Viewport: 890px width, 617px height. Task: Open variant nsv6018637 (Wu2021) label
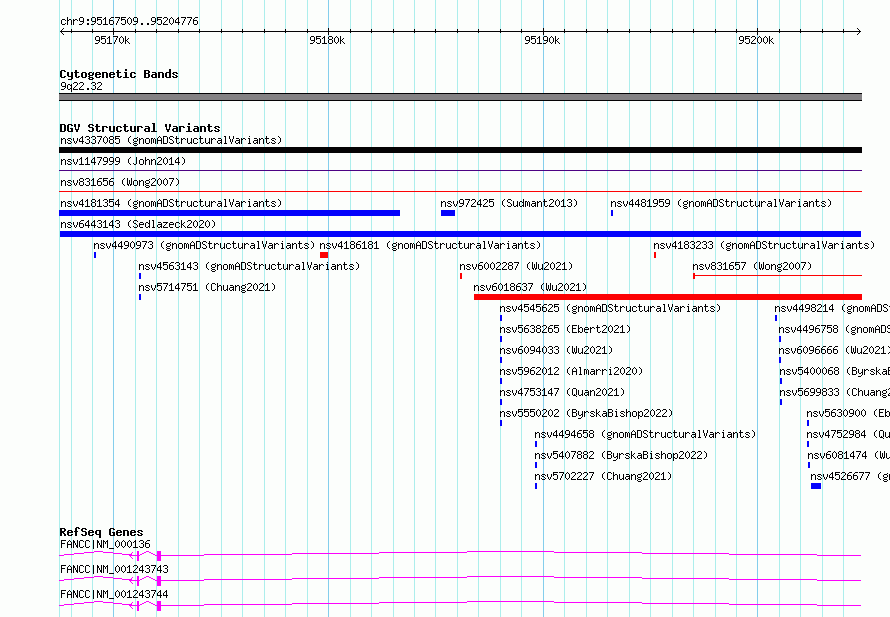pos(530,287)
